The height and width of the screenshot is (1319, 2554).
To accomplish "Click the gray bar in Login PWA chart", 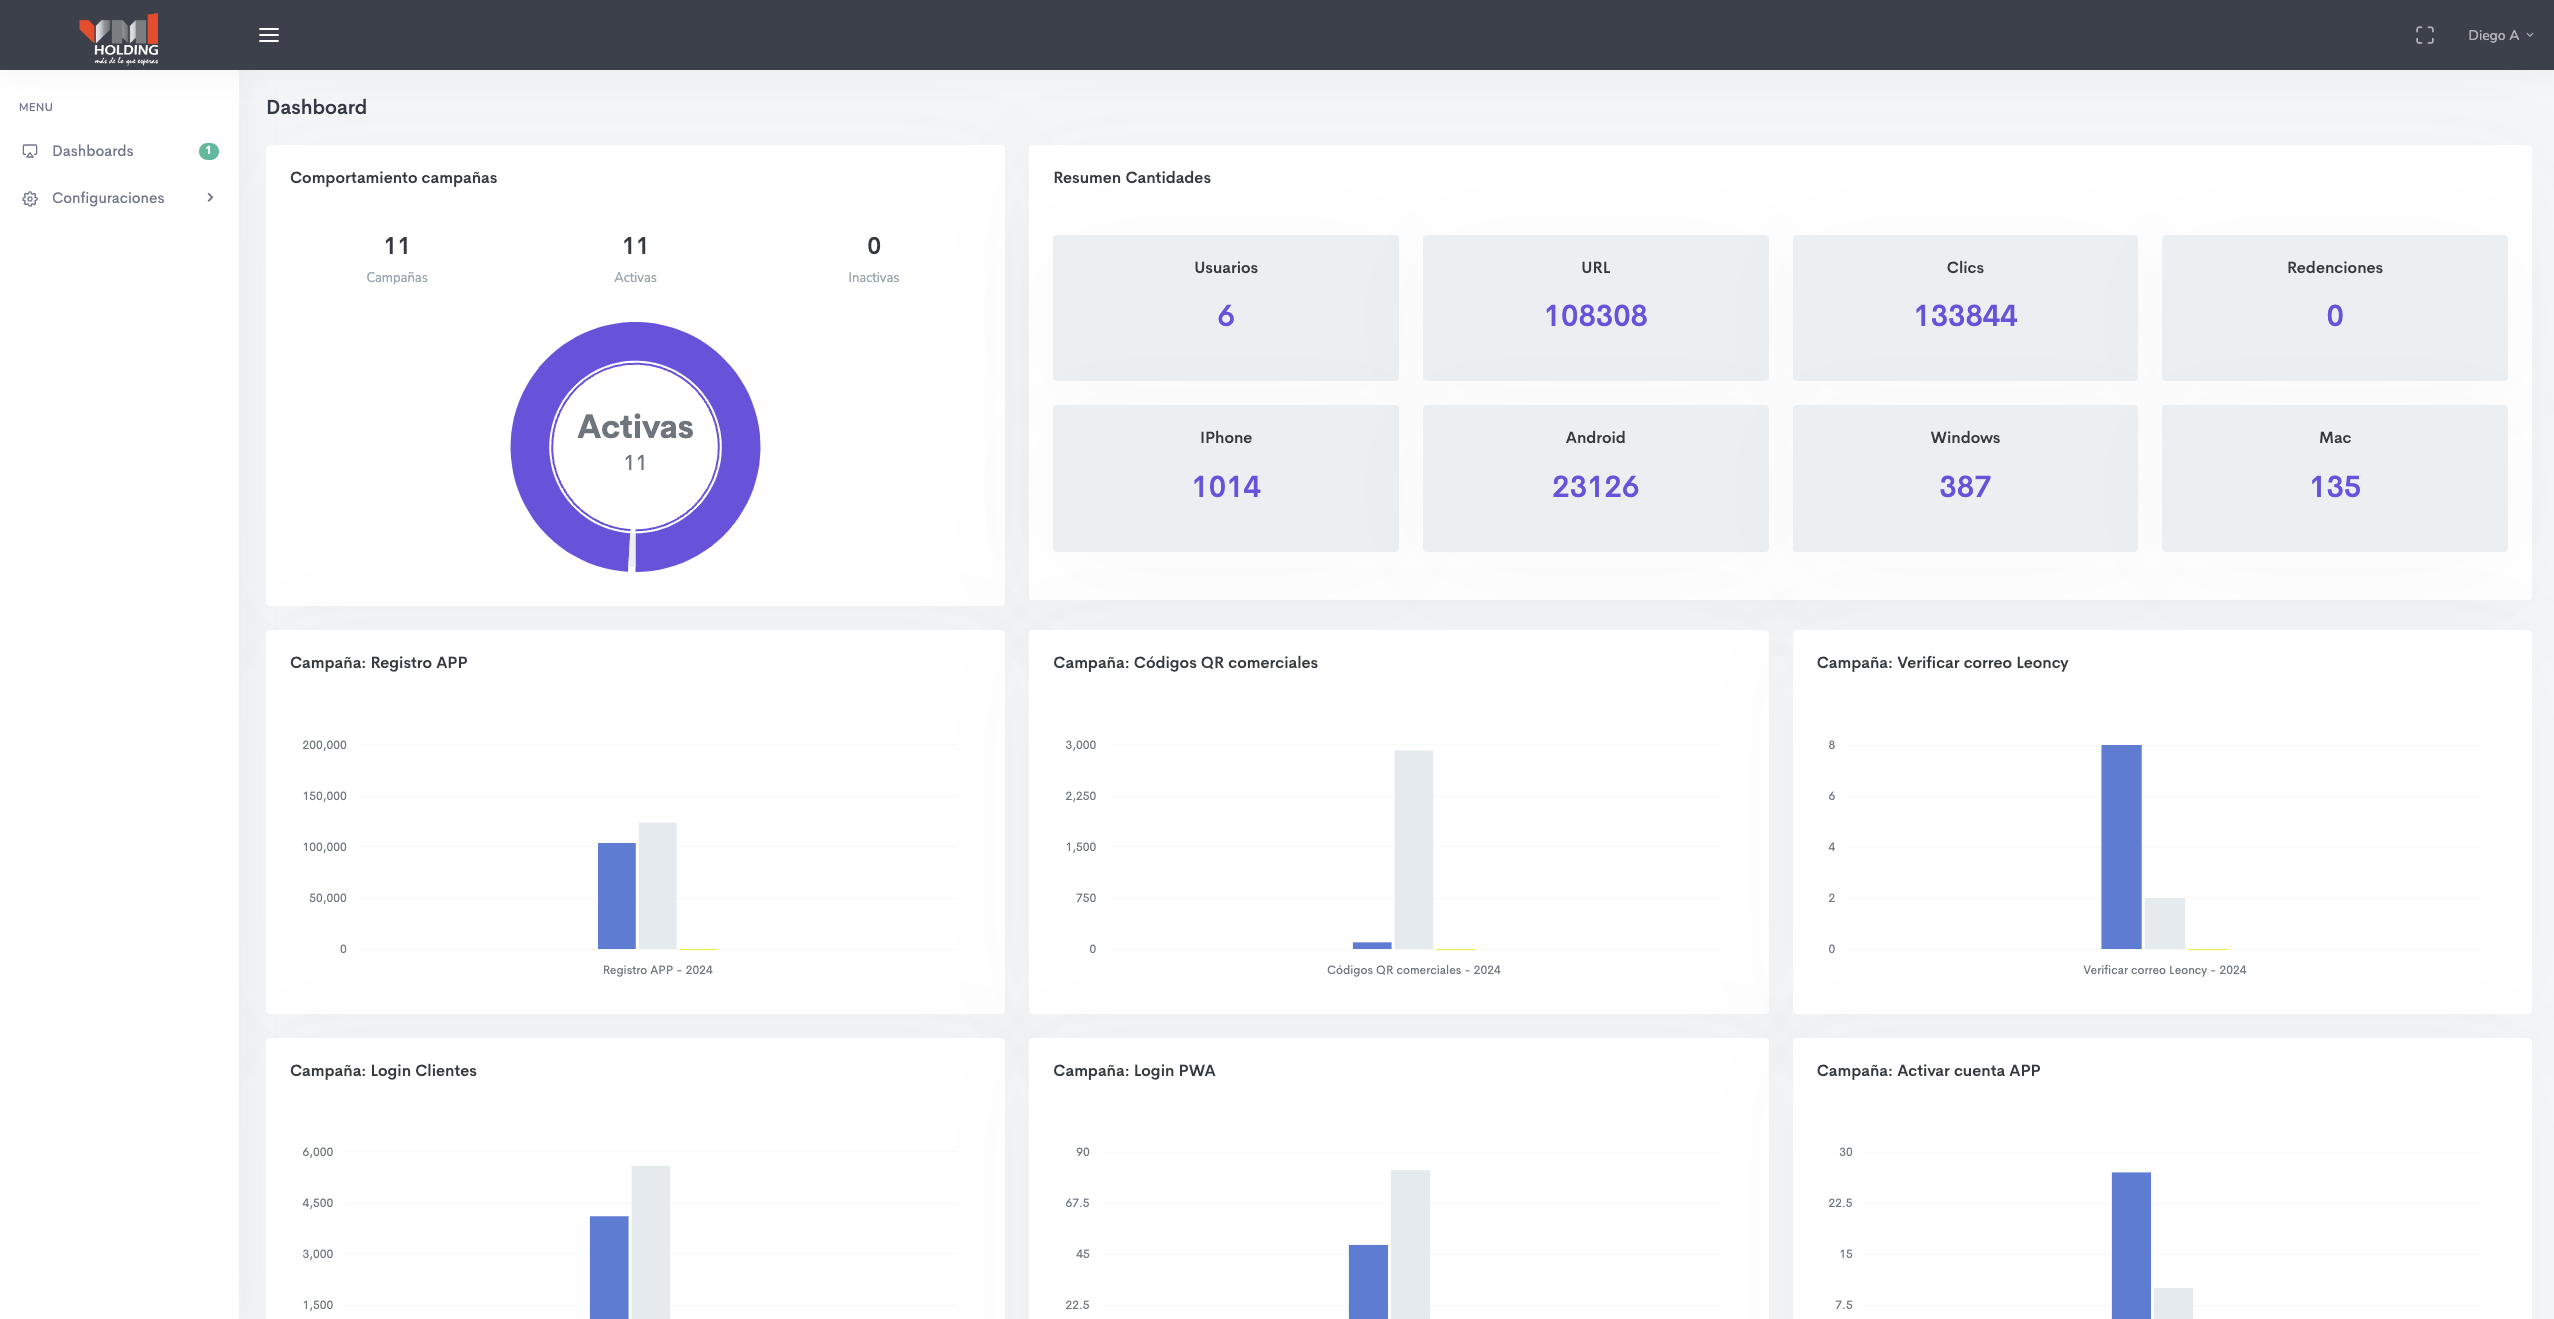I will pos(1410,1244).
